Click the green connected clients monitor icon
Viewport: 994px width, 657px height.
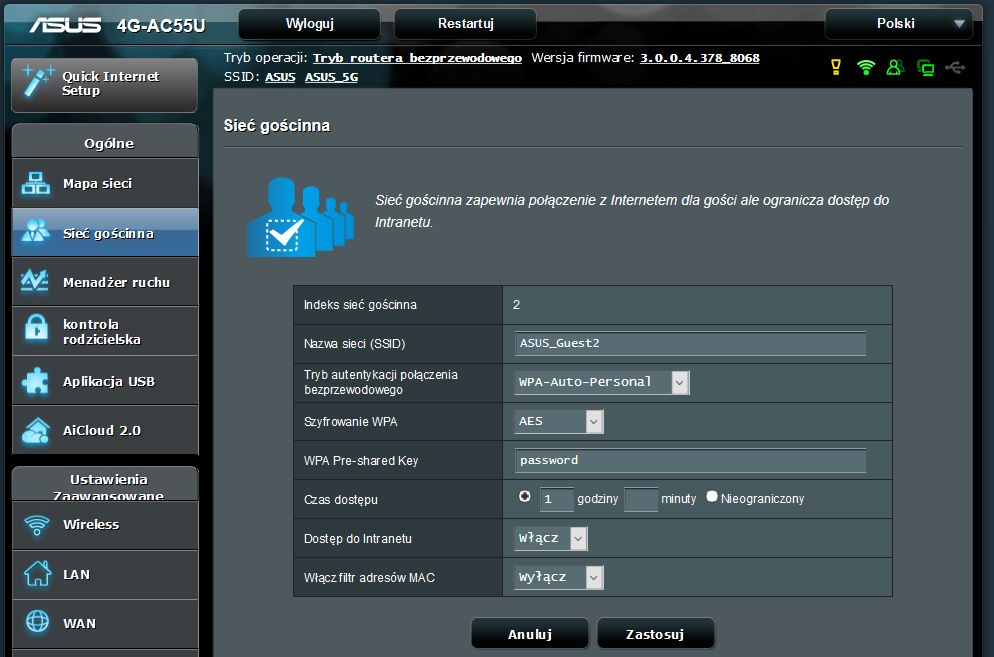coord(926,67)
